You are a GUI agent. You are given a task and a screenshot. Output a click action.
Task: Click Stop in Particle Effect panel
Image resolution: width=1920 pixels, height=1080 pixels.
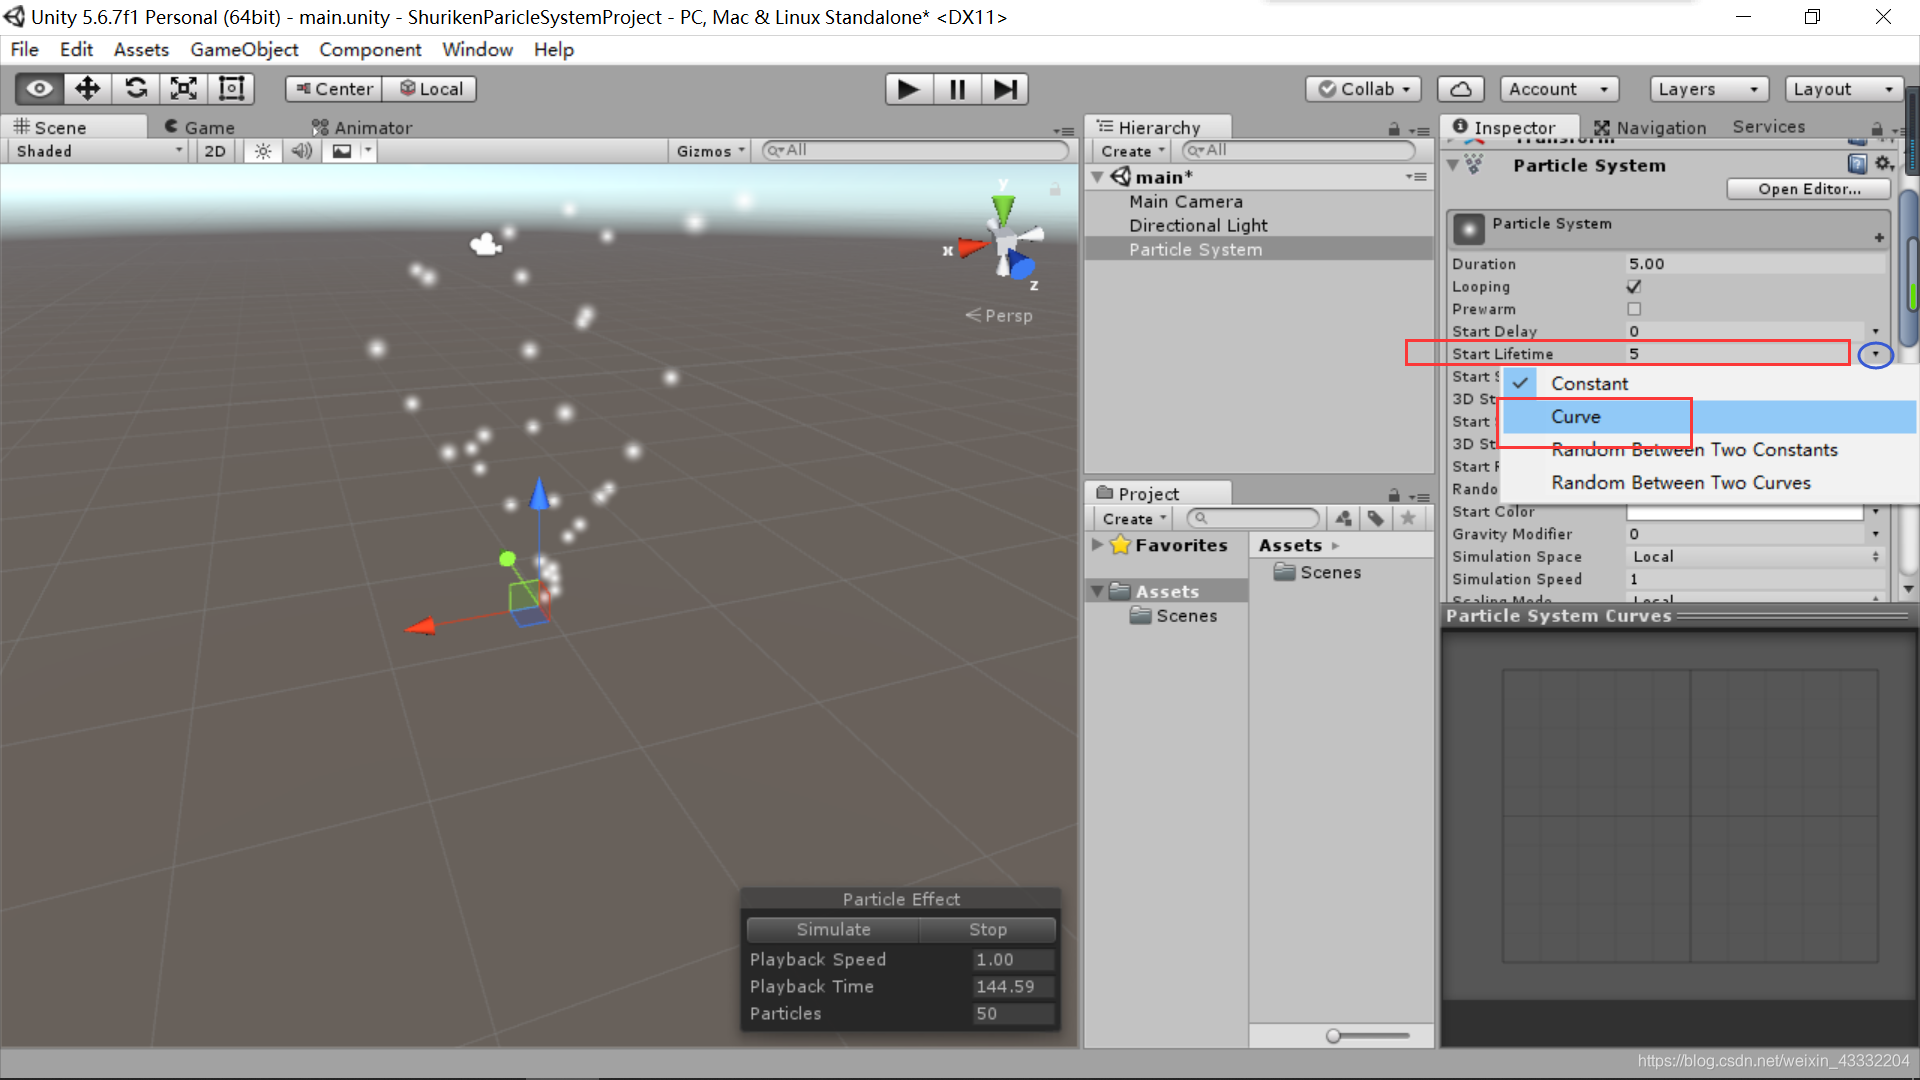pos(987,929)
